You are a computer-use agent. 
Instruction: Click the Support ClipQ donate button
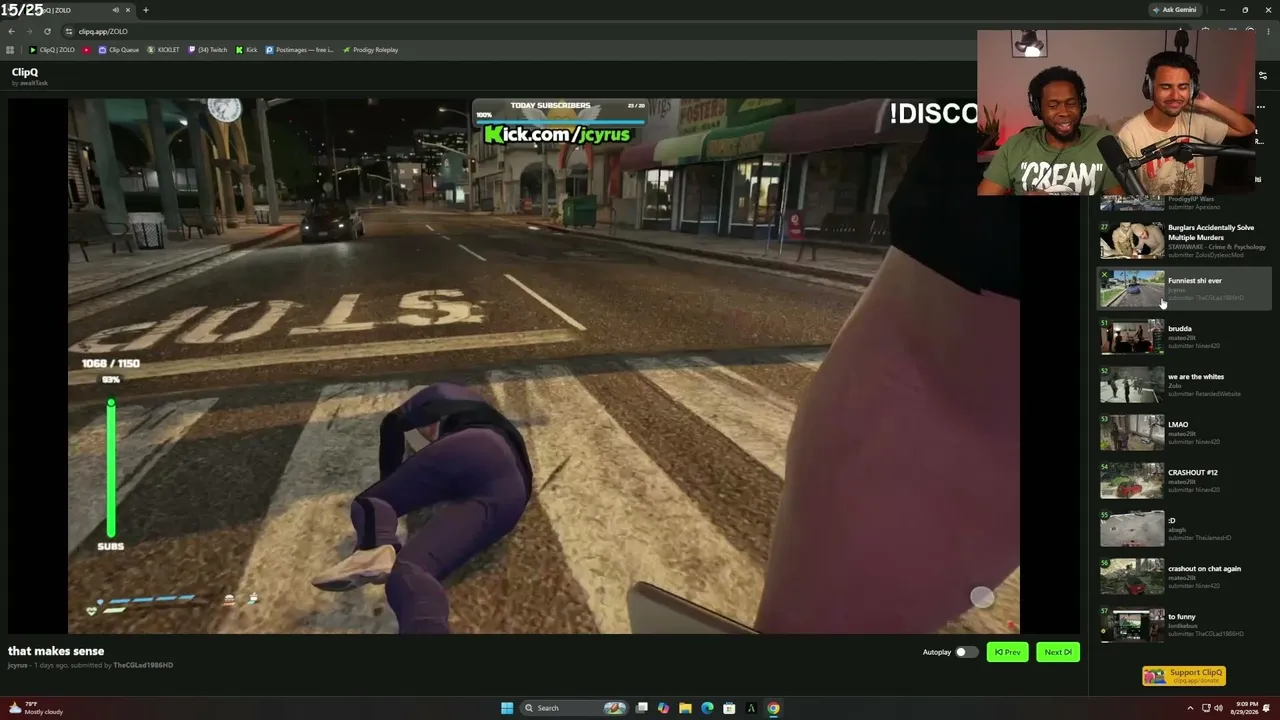tap(1184, 676)
